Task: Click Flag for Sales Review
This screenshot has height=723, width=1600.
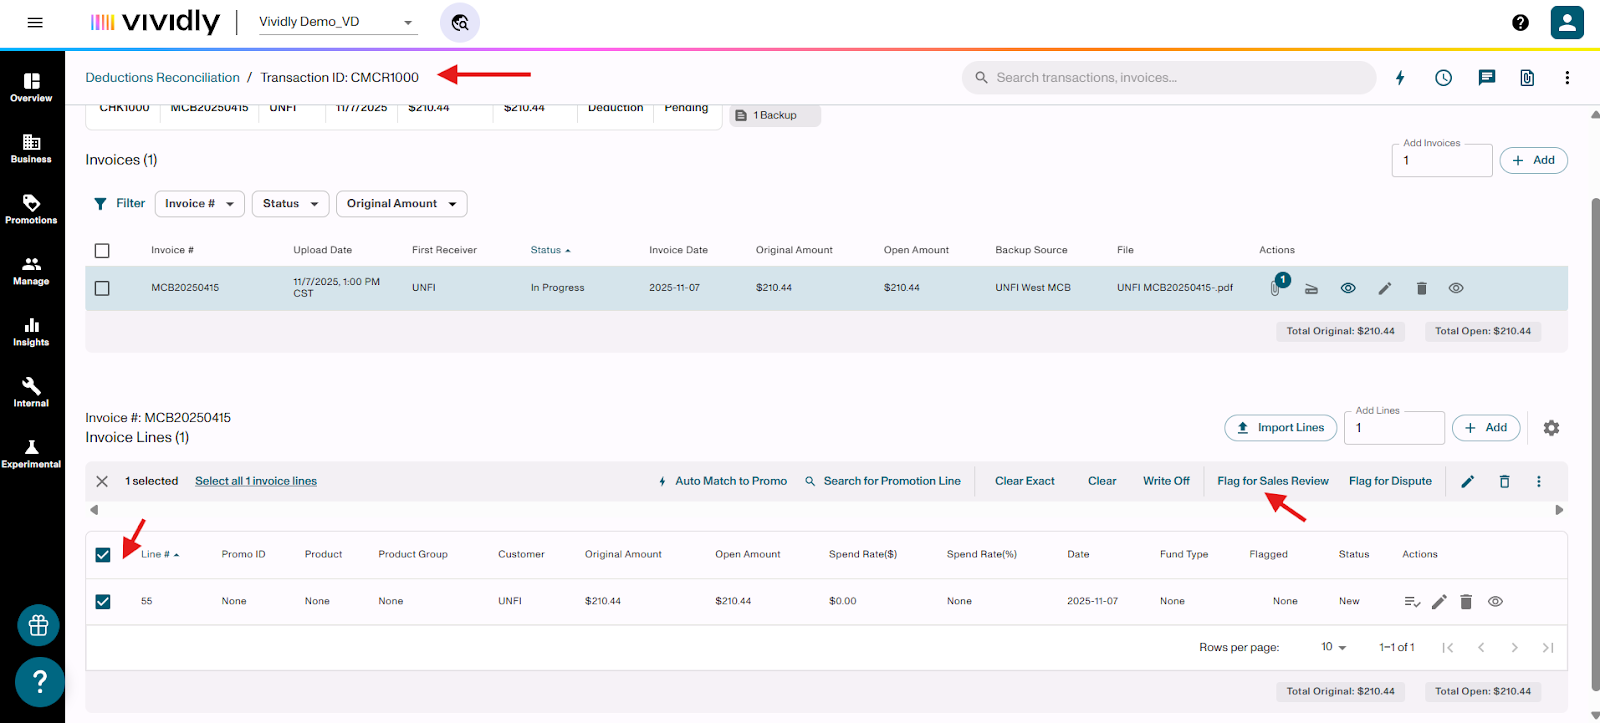Action: click(1272, 481)
